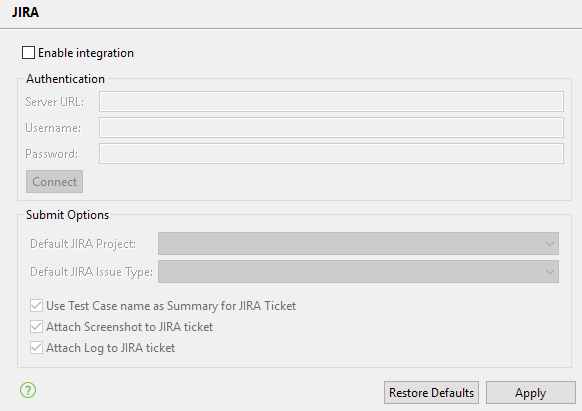
Task: Click the Authentication group heading
Action: coord(65,79)
